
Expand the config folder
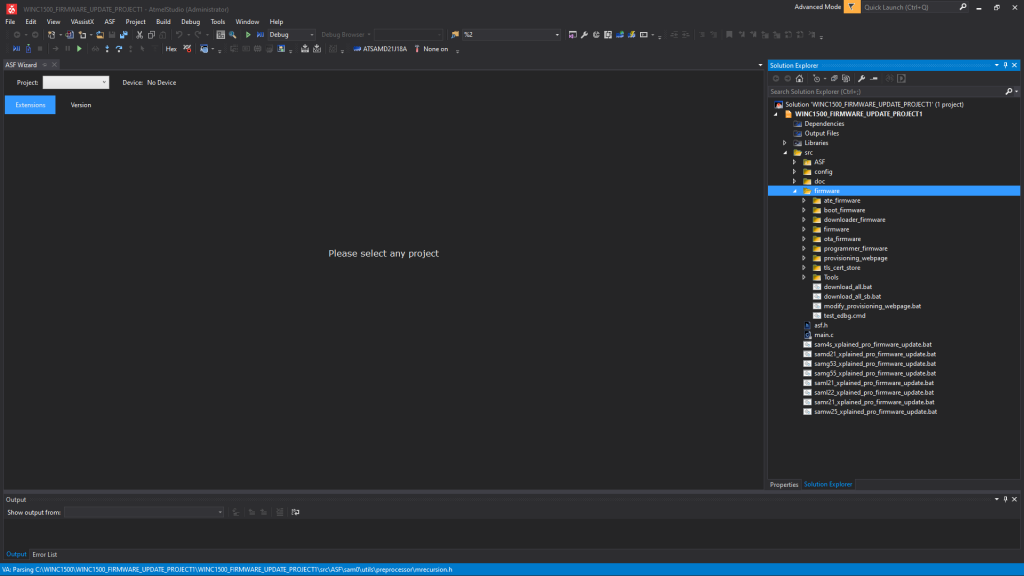coord(795,172)
